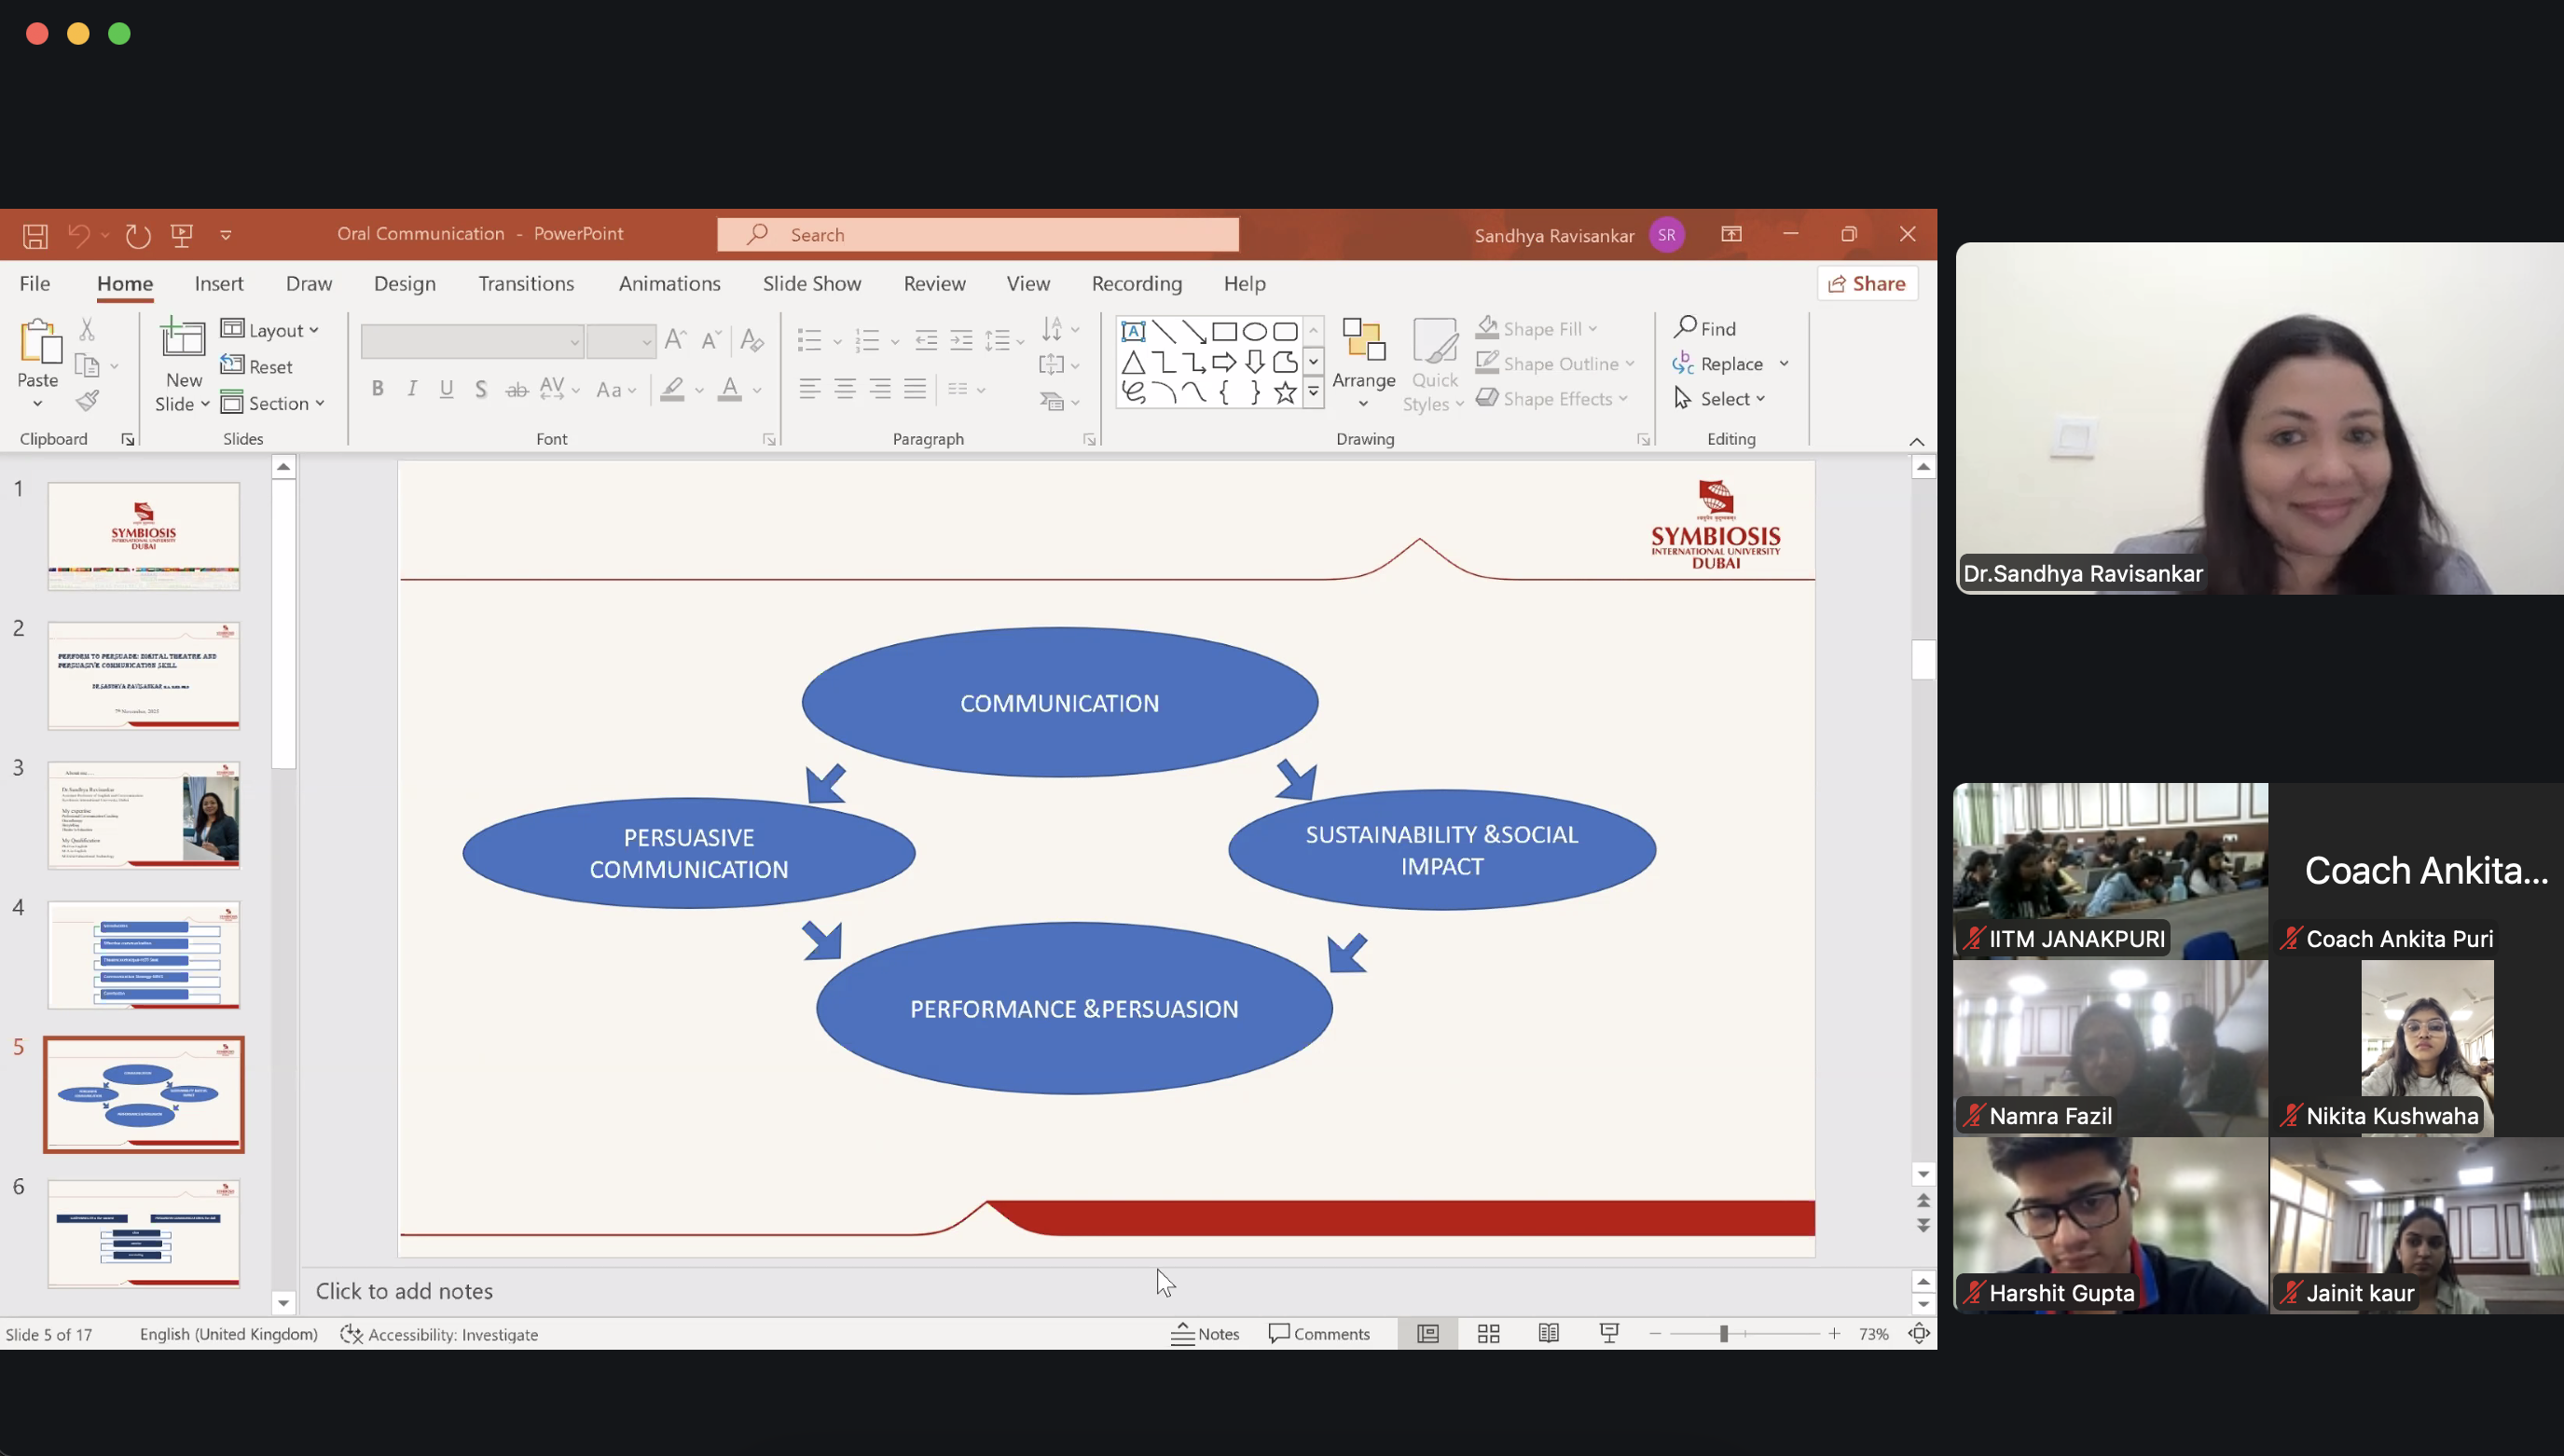Click the Save icon in title bar
2564x1456 pixels.
[x=35, y=235]
